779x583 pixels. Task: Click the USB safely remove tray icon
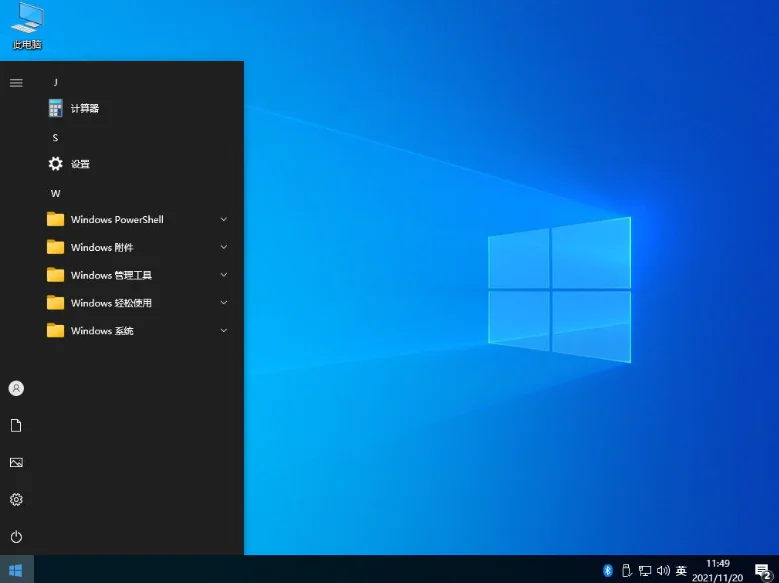tap(626, 570)
